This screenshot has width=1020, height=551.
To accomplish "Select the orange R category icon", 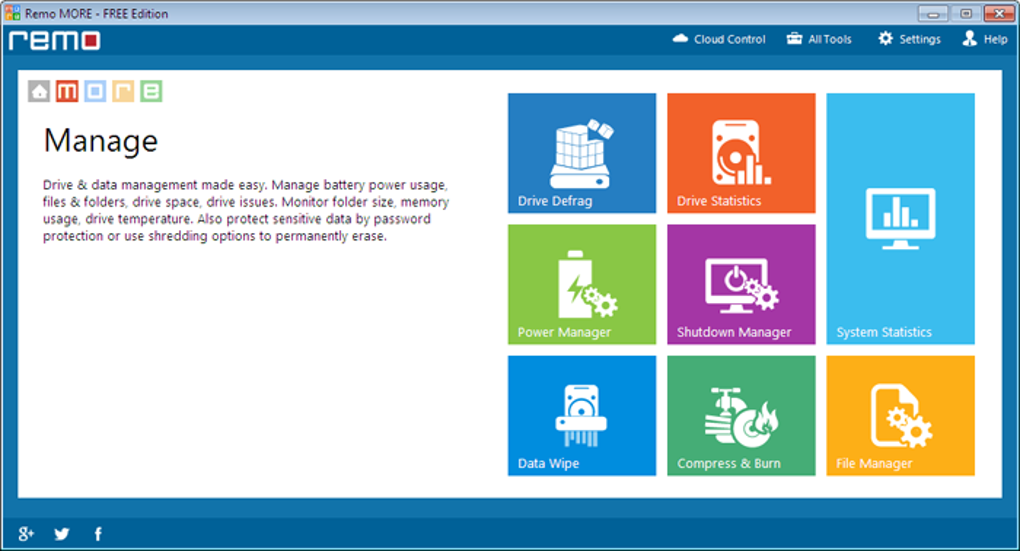I will click(123, 91).
